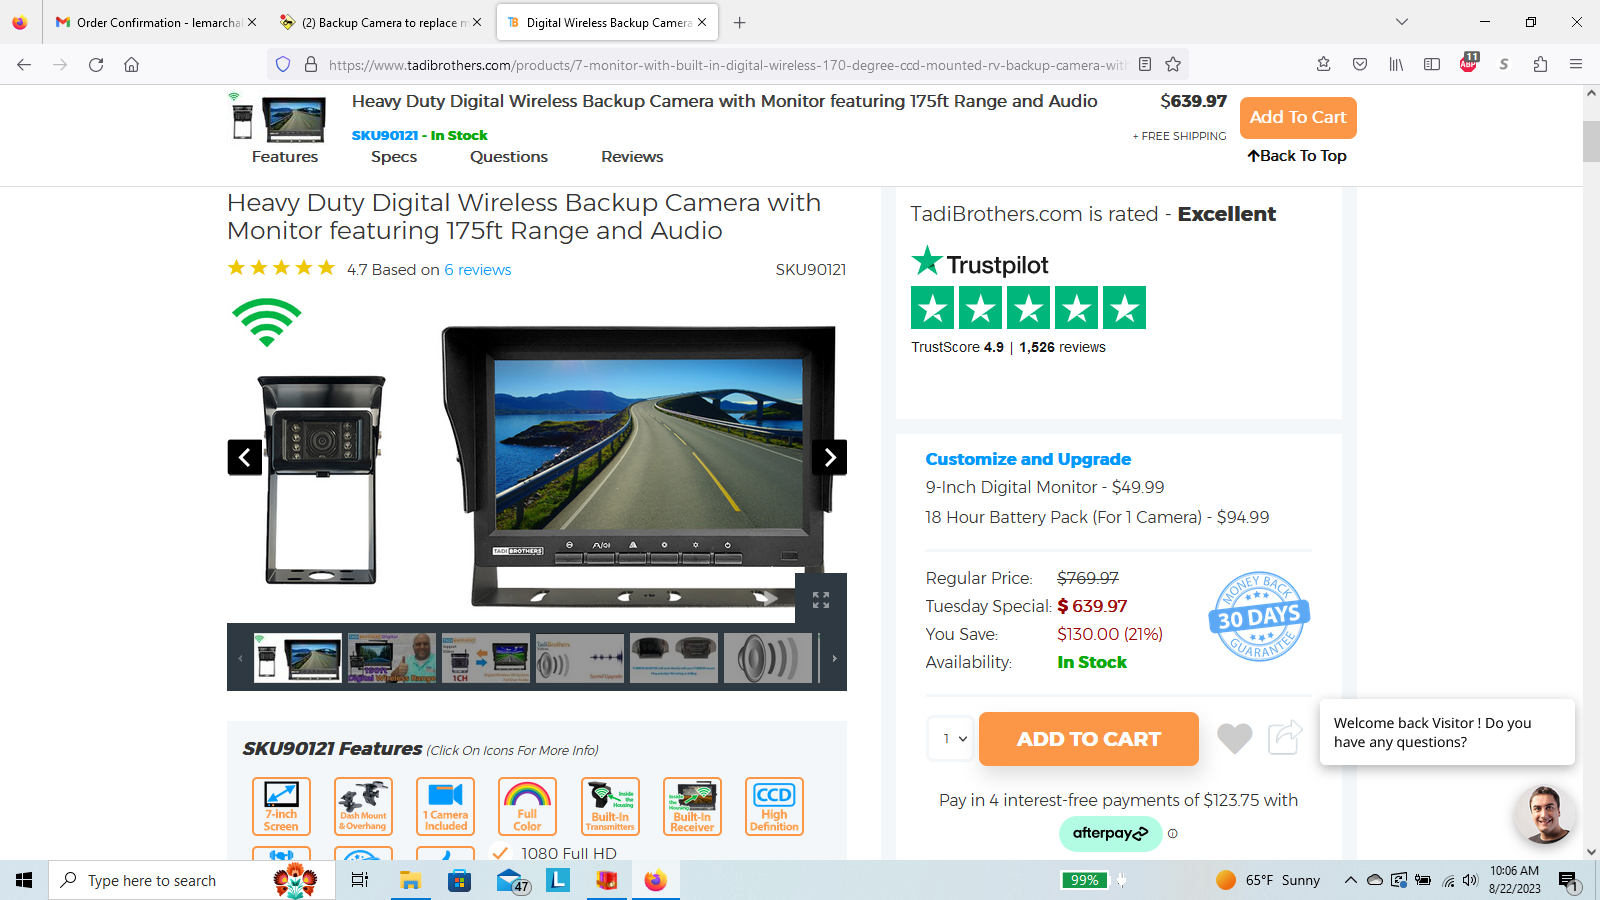Open the Firefox application menu
Screen dimensions: 1600x900
[x=1576, y=65]
